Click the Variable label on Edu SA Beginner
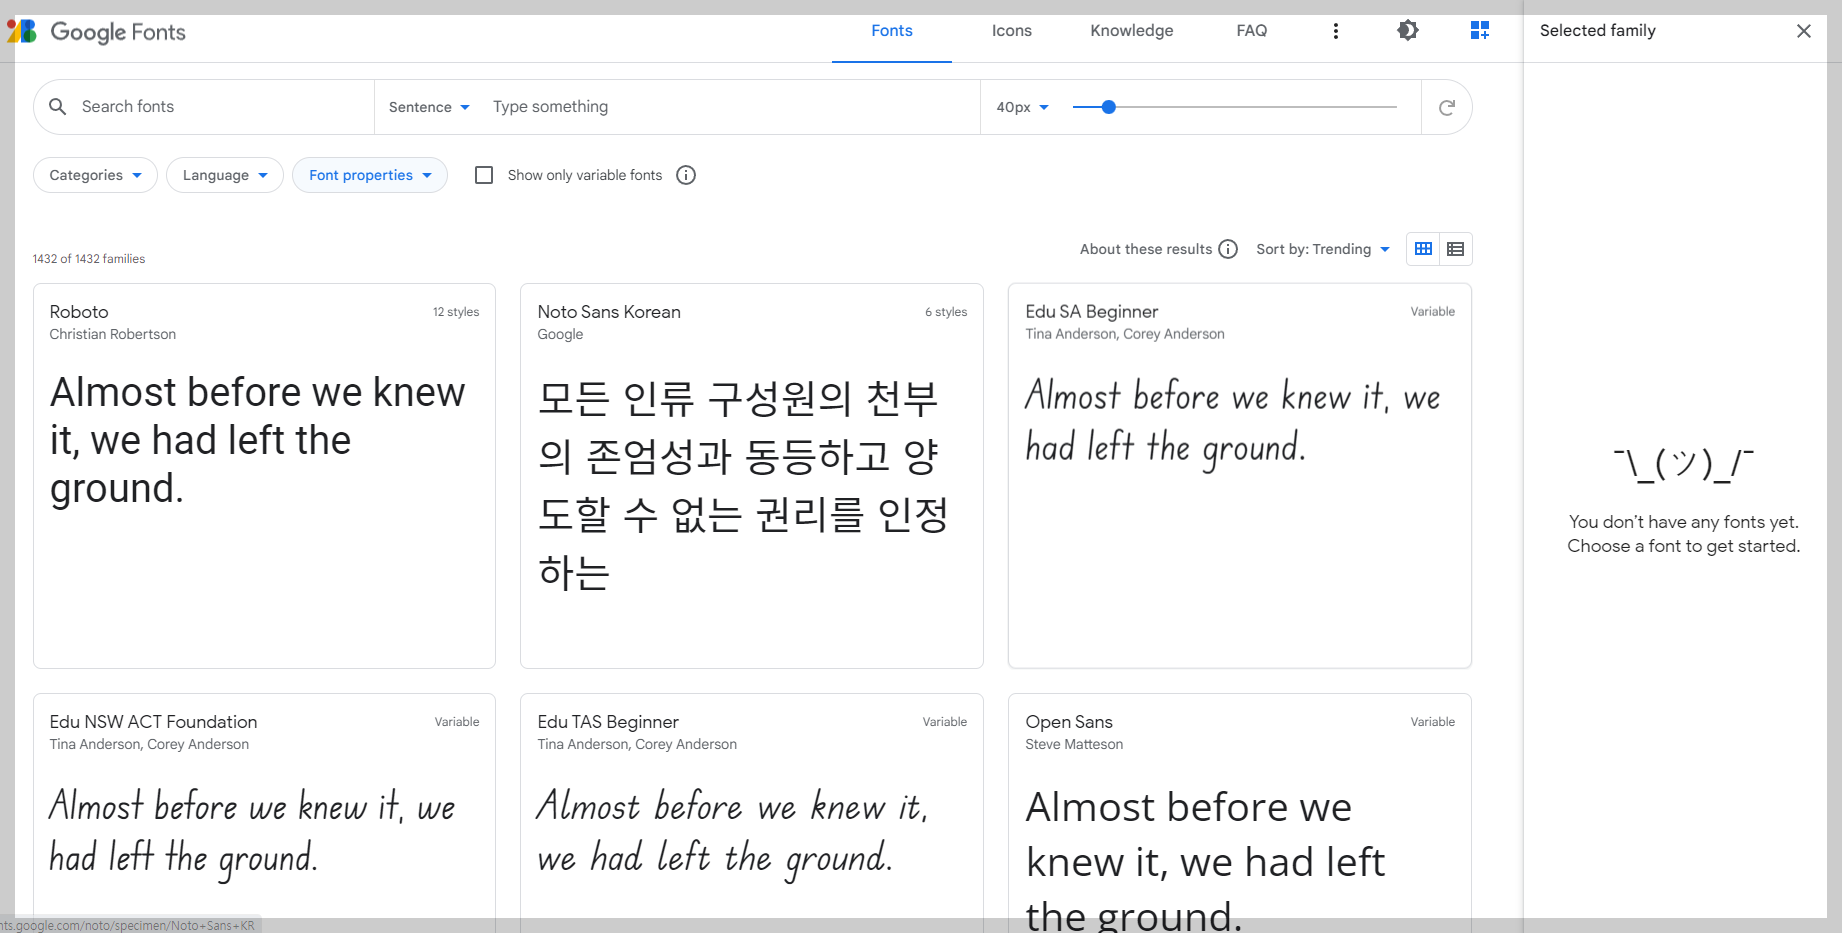Screen dimensions: 1842x933 pos(1433,312)
